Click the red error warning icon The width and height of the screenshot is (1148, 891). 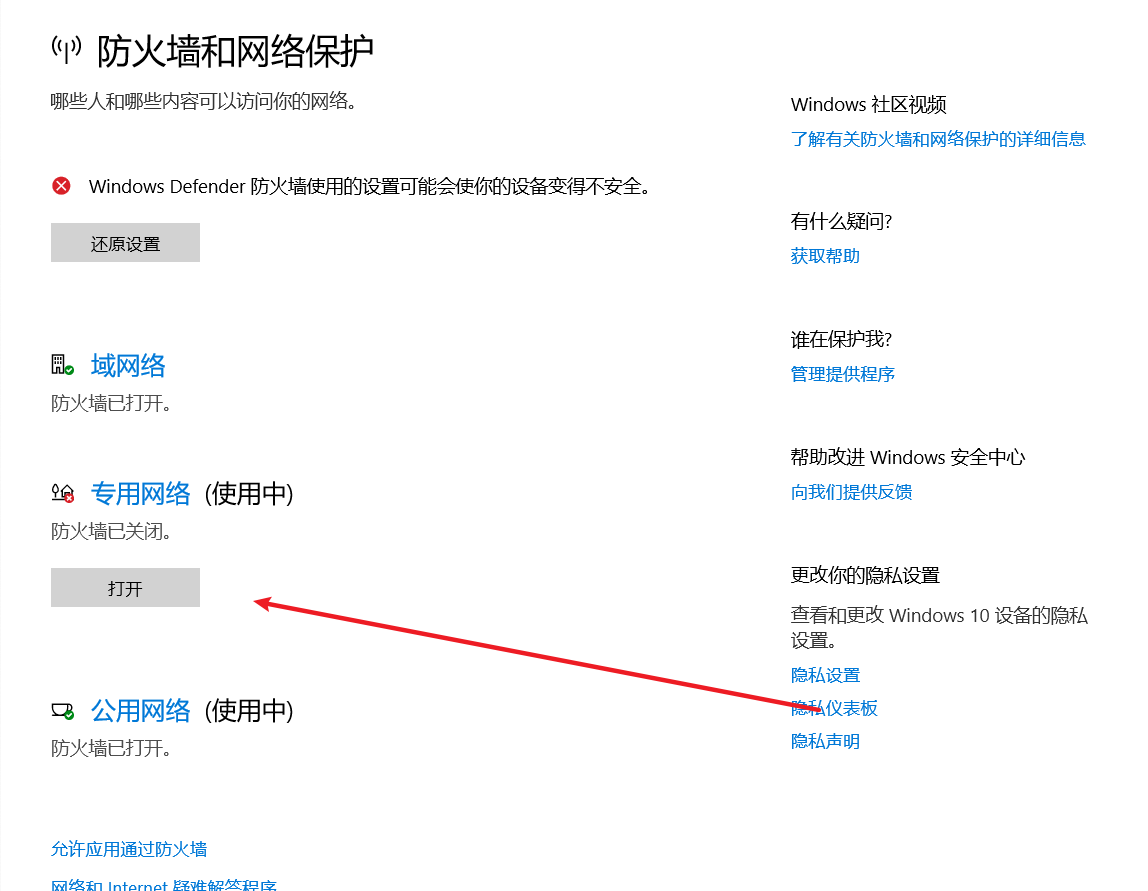[62, 186]
